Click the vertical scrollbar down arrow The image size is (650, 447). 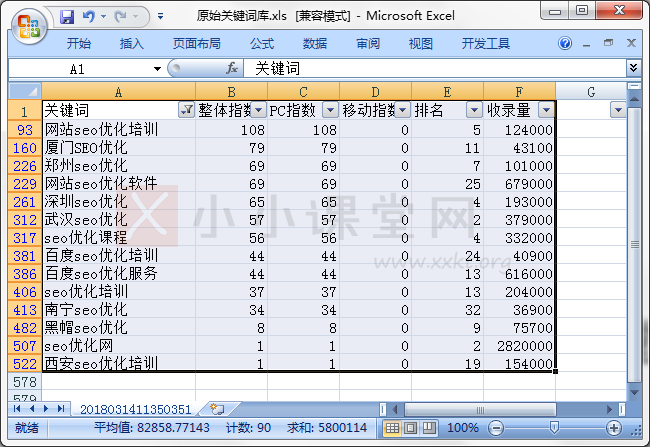pyautogui.click(x=634, y=392)
